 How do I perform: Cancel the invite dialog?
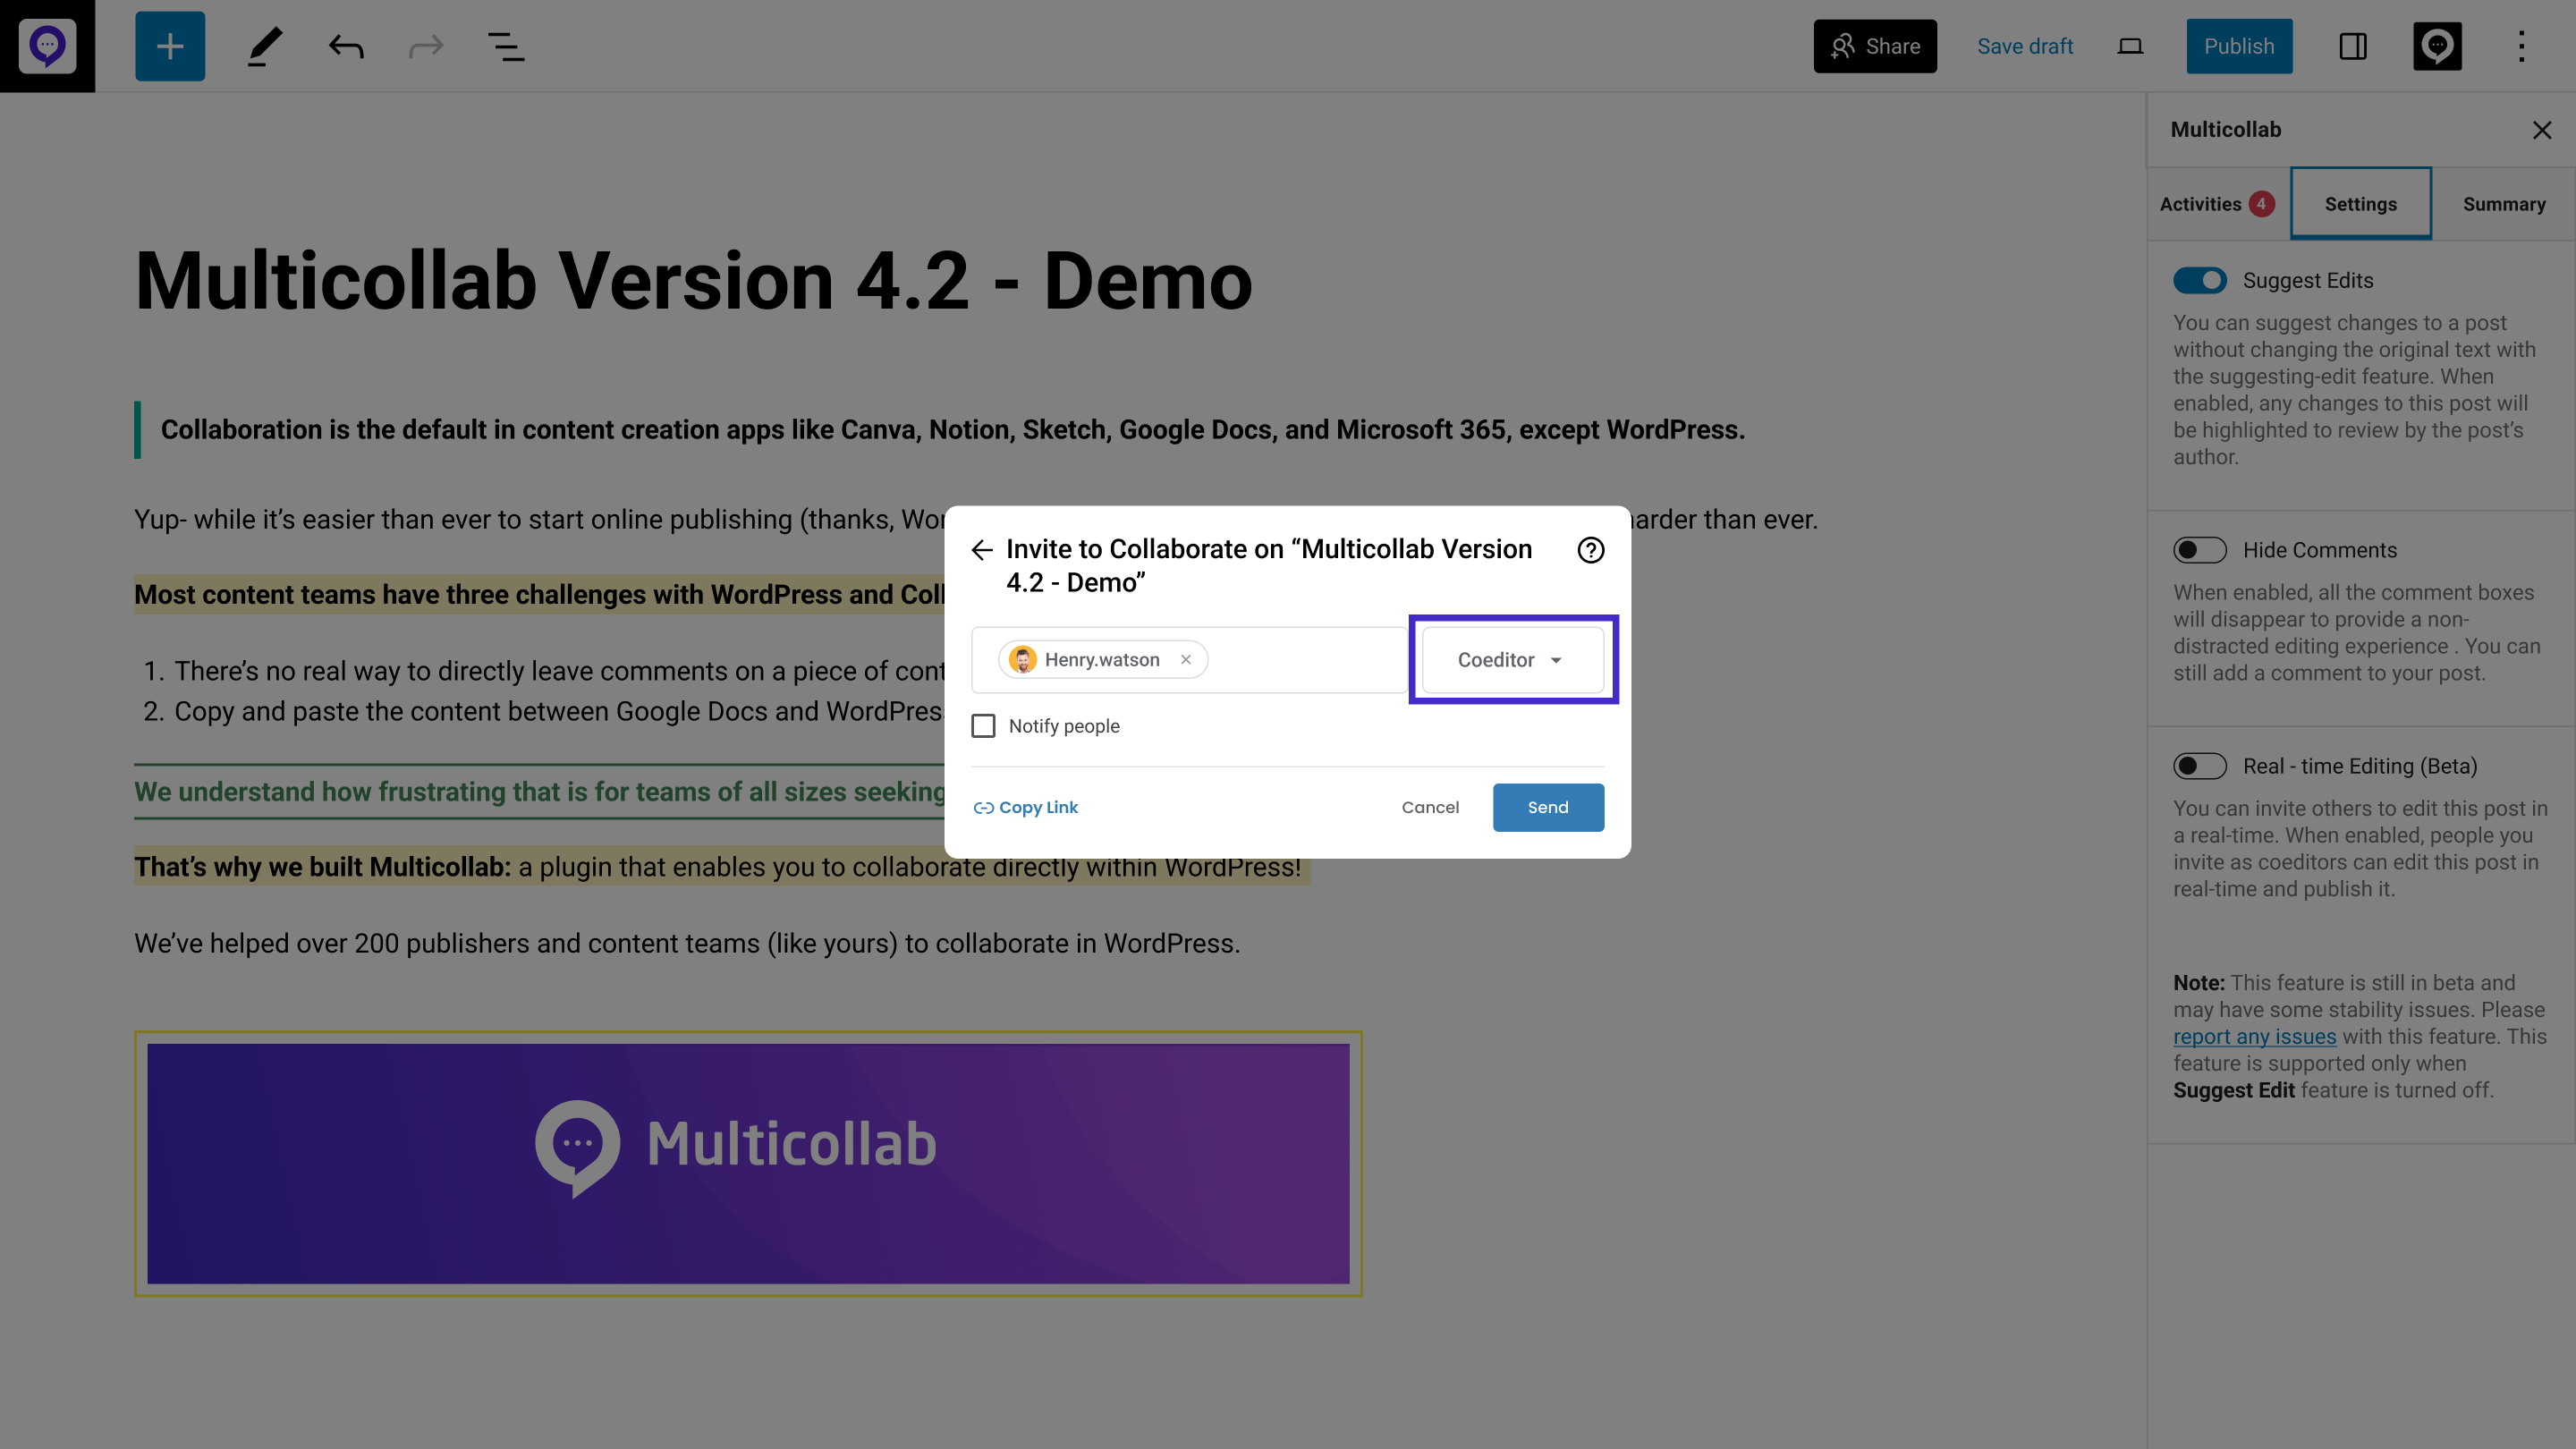[1430, 807]
